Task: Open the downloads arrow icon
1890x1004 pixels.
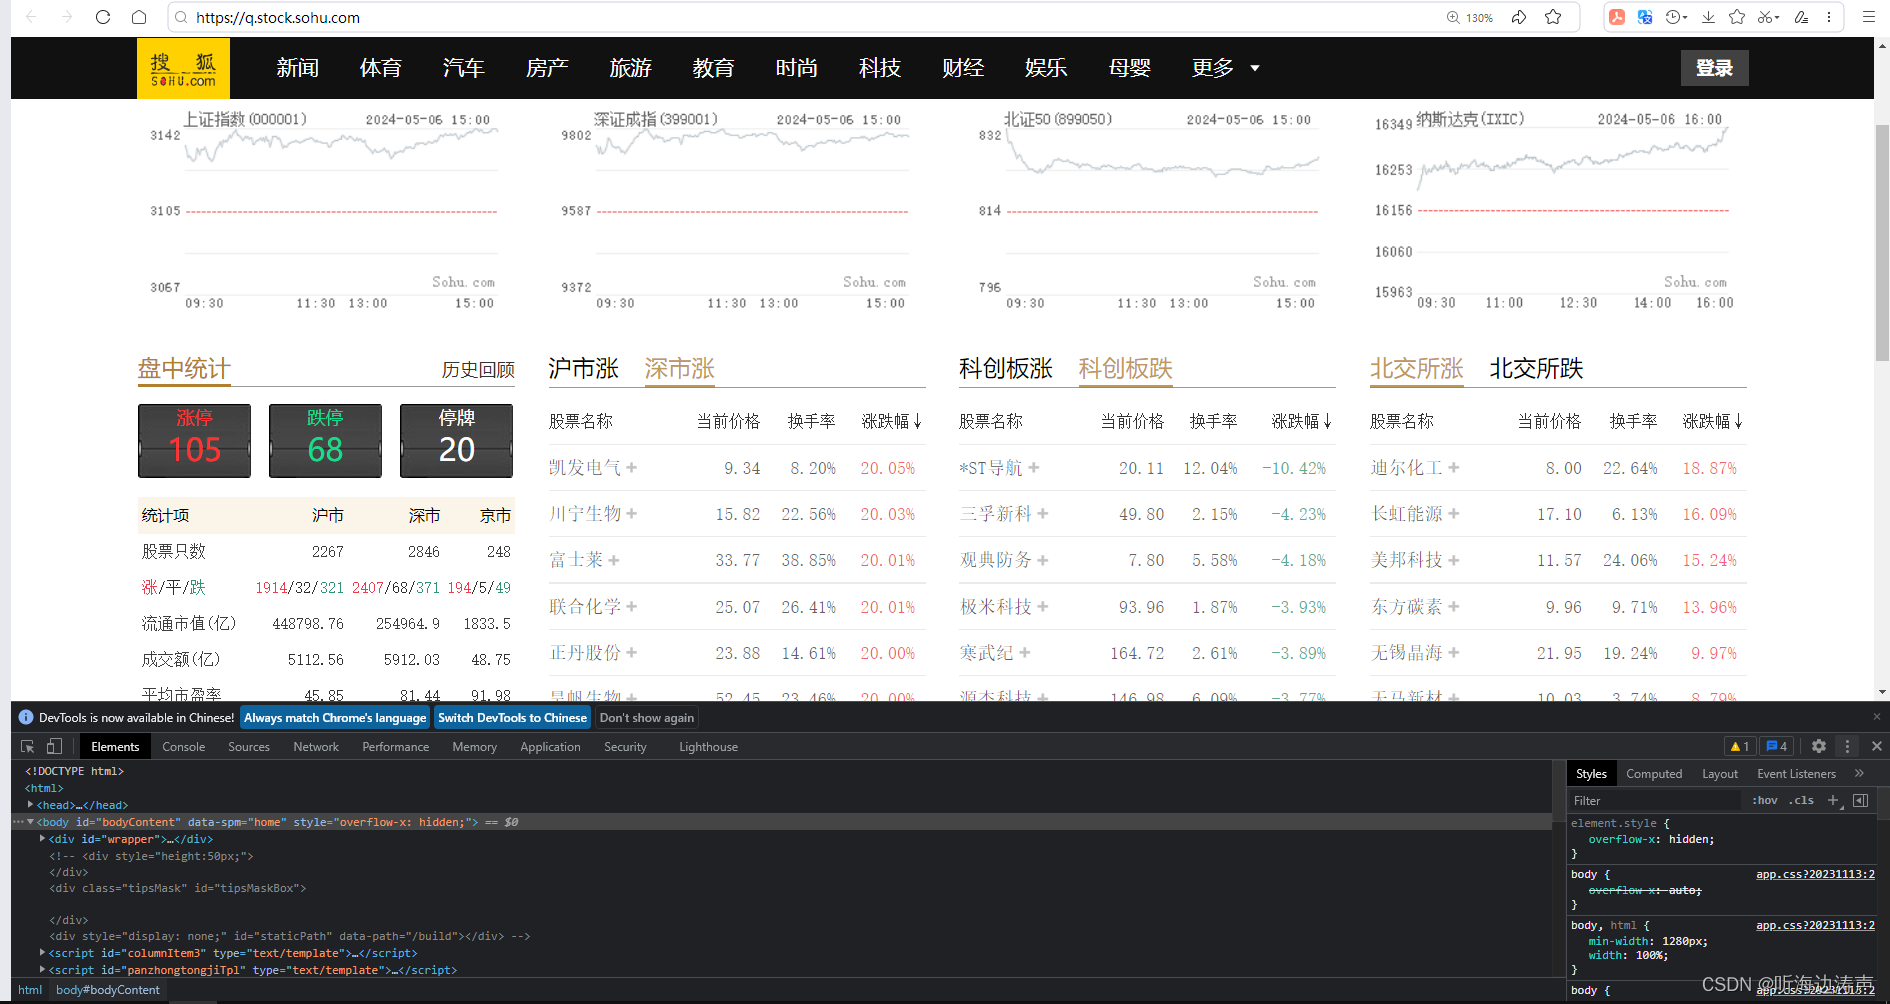Action: pyautogui.click(x=1709, y=17)
